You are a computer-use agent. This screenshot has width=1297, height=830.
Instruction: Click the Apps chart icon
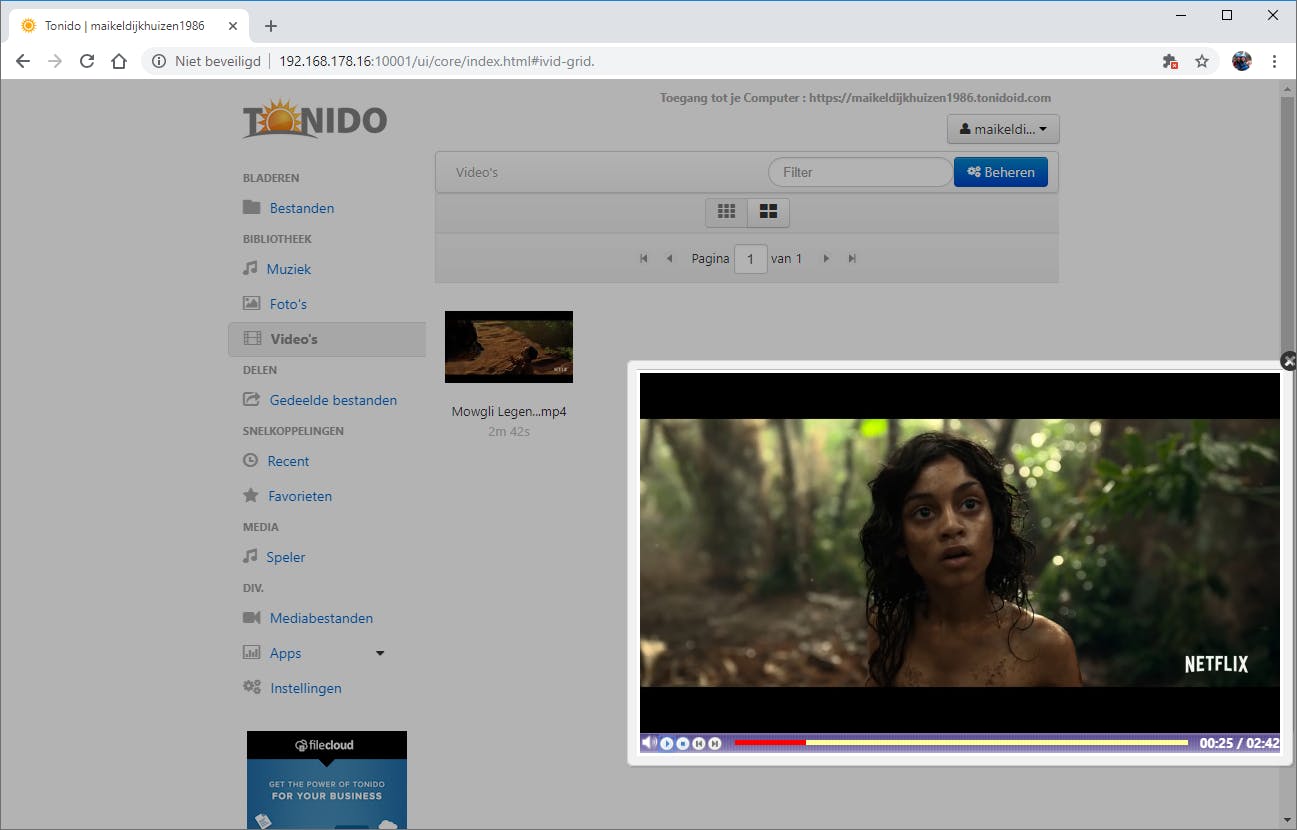pos(252,652)
